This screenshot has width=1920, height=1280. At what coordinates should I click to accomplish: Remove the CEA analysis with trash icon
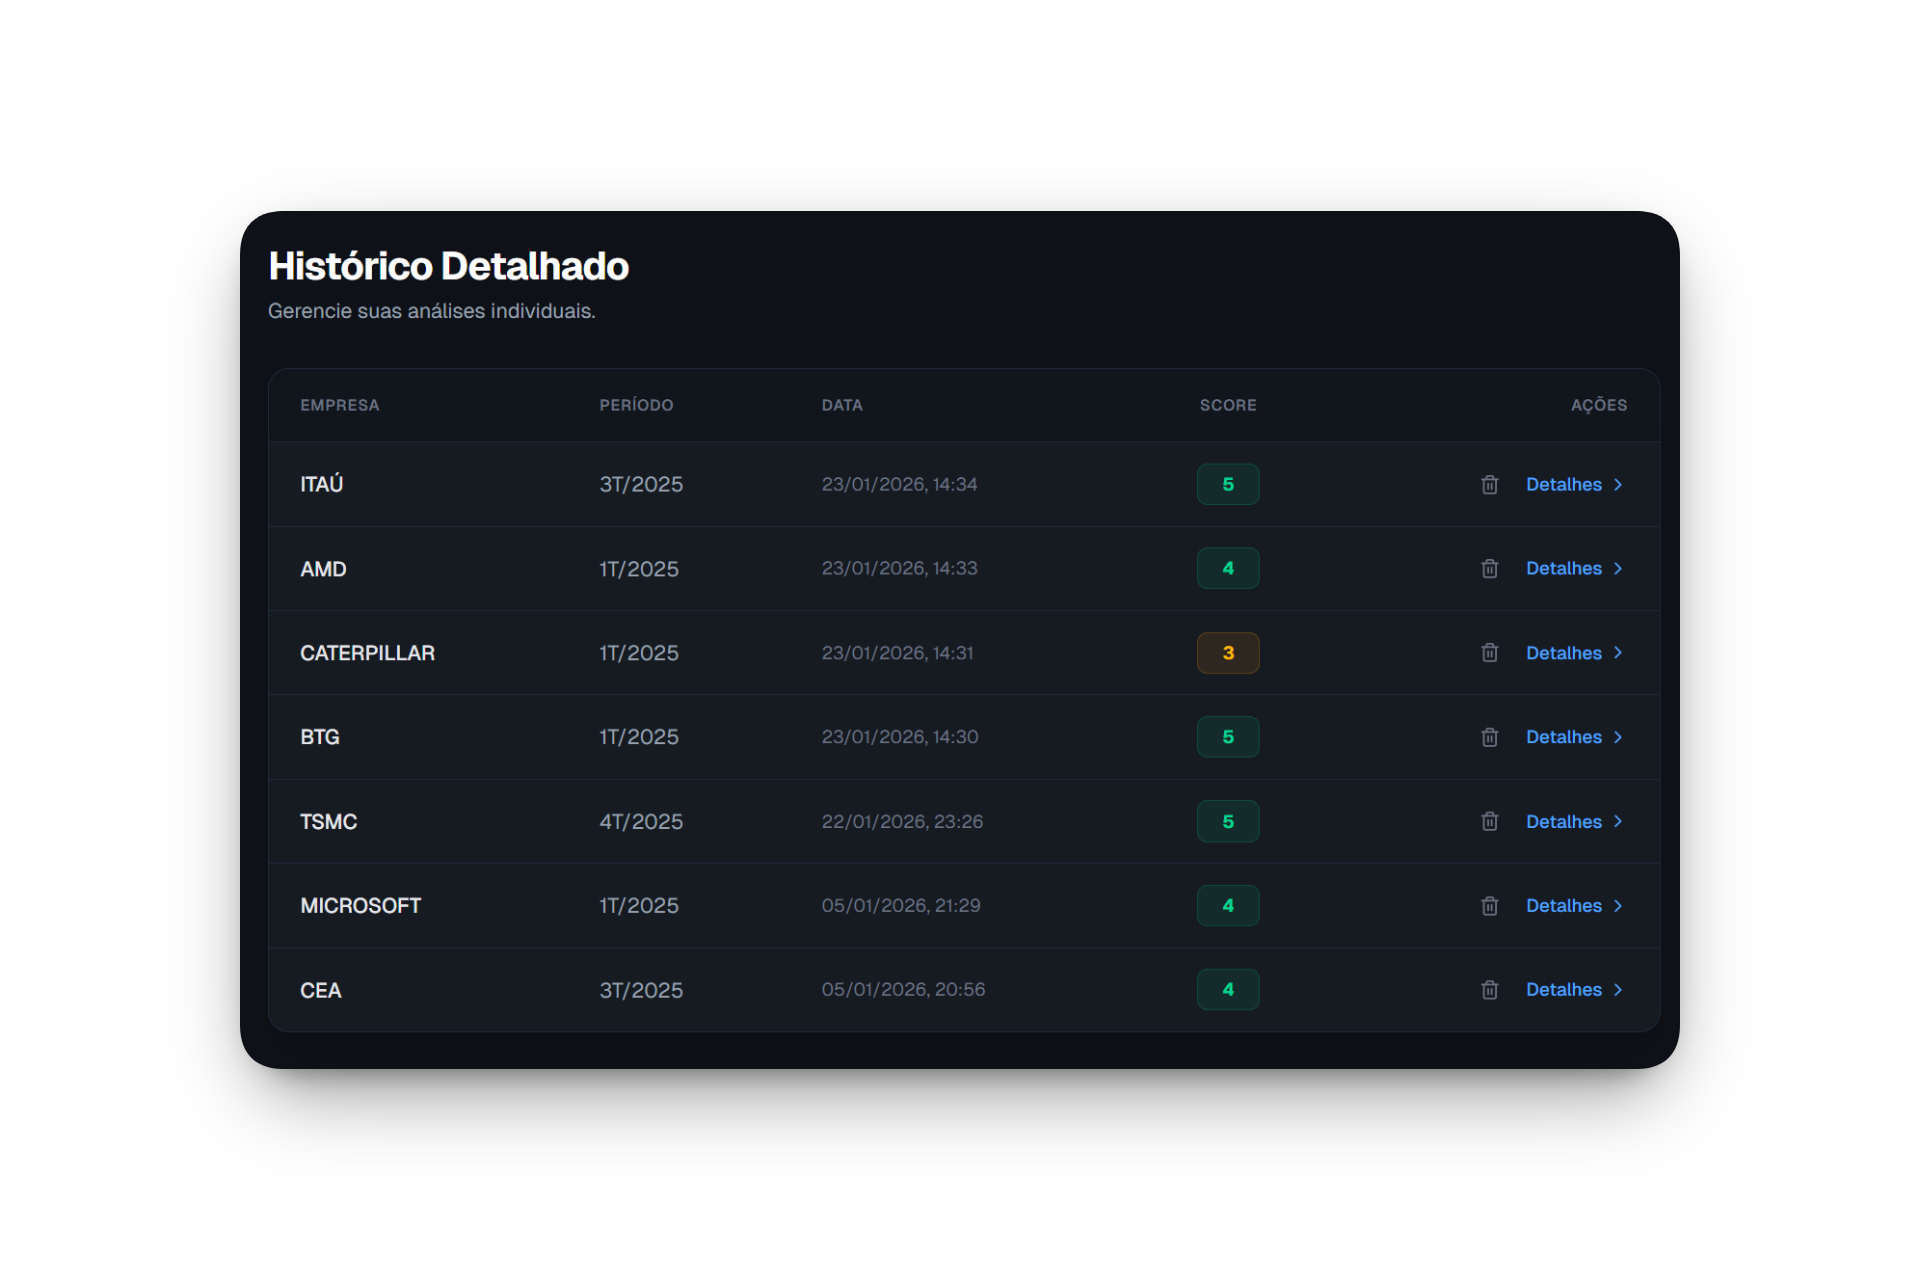coord(1489,990)
